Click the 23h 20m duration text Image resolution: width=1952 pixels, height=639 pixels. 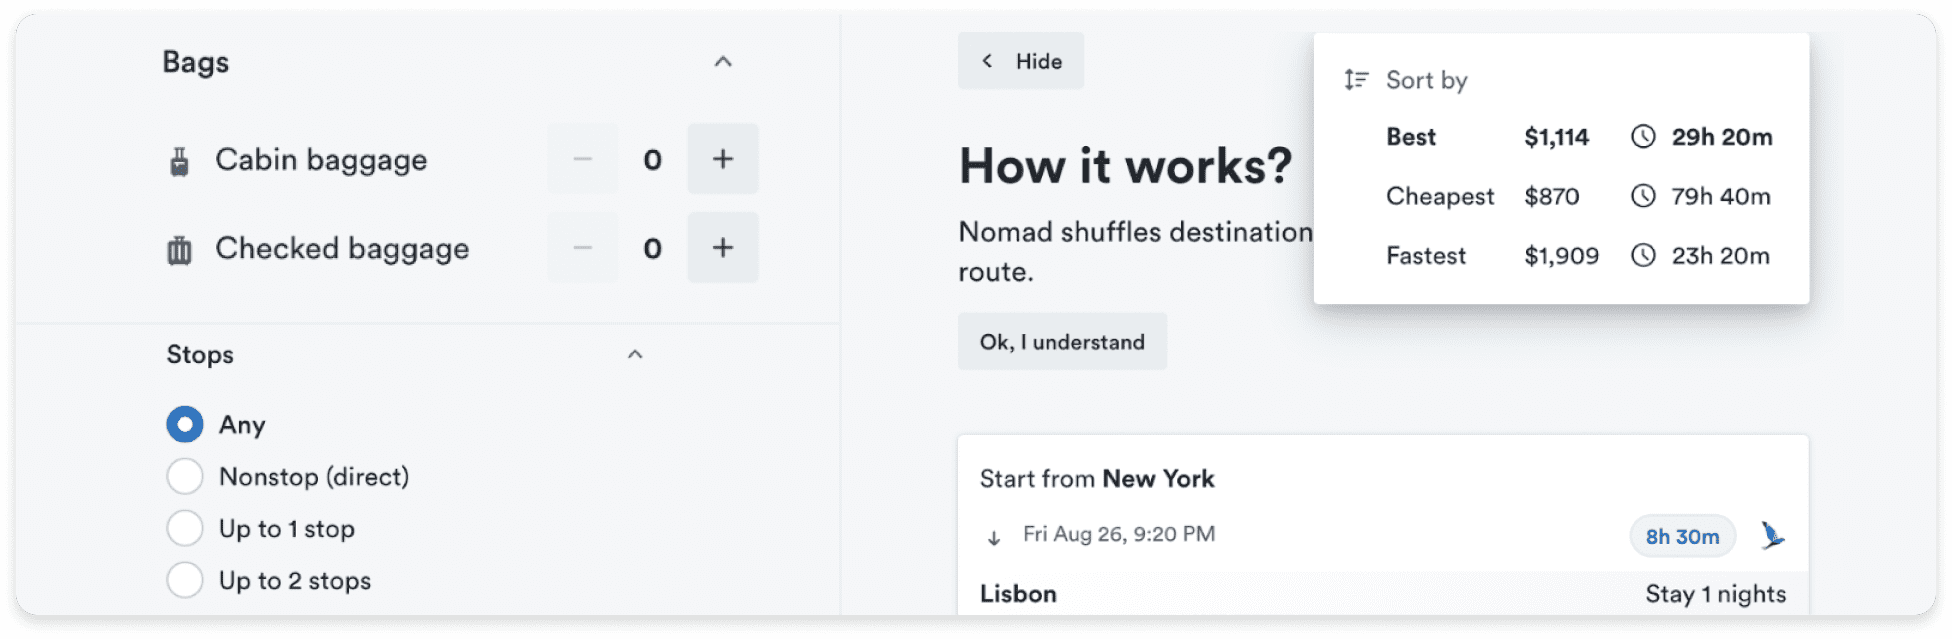[x=1721, y=256]
